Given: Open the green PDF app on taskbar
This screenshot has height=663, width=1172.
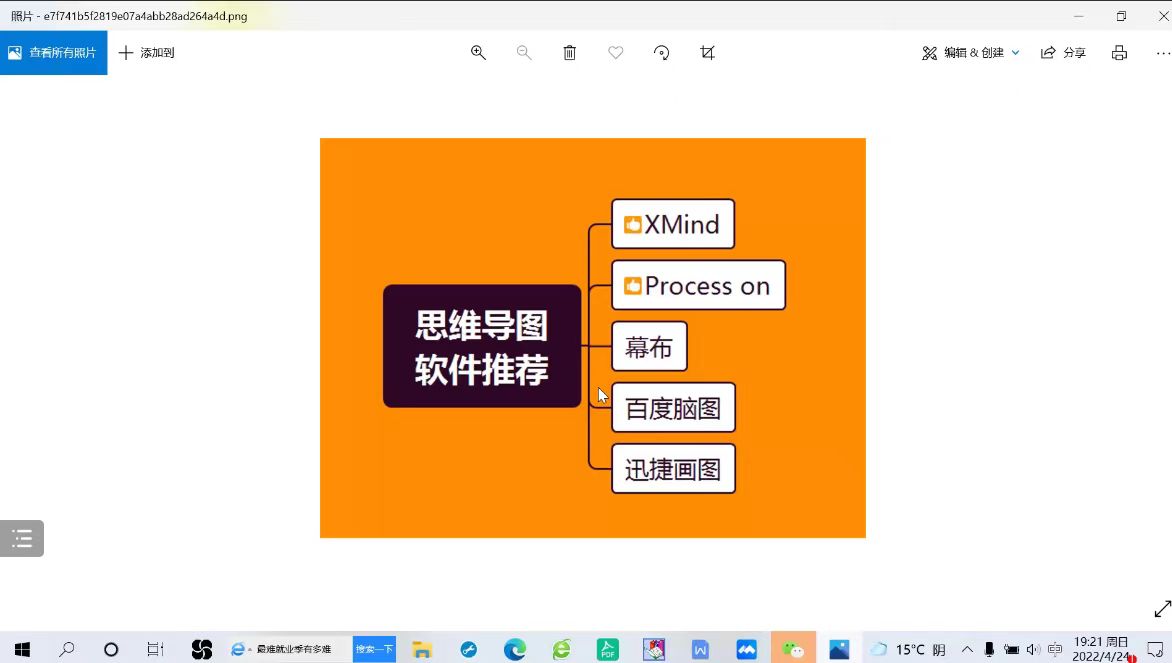Looking at the screenshot, I should click(x=608, y=650).
